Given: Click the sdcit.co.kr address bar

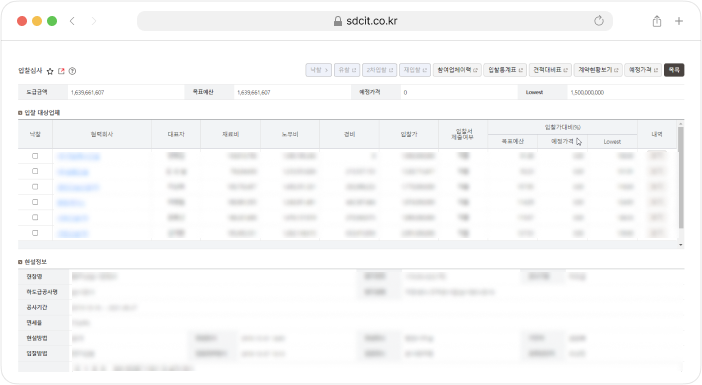Looking at the screenshot, I should (375, 21).
